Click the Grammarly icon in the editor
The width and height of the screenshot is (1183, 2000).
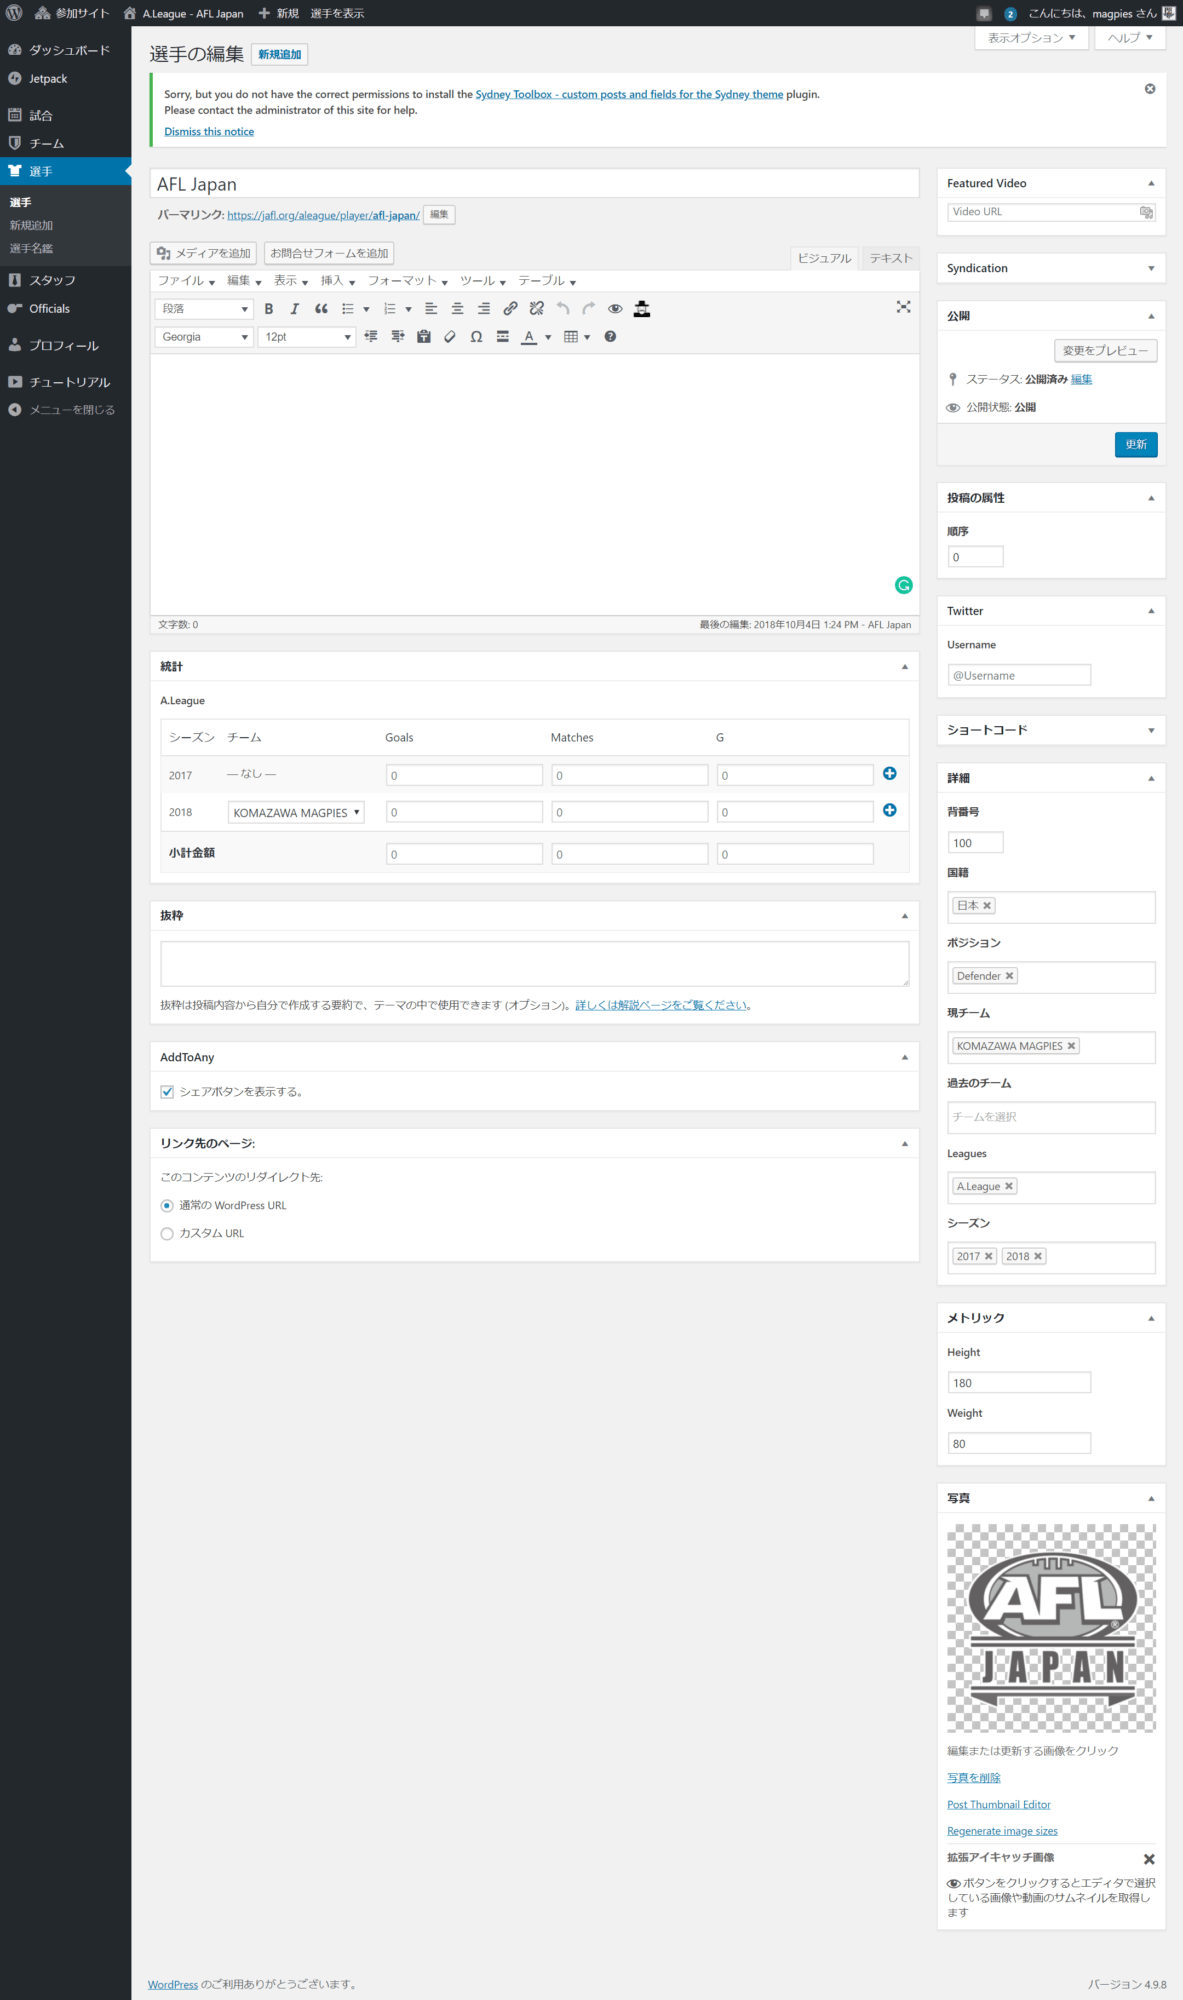point(904,586)
